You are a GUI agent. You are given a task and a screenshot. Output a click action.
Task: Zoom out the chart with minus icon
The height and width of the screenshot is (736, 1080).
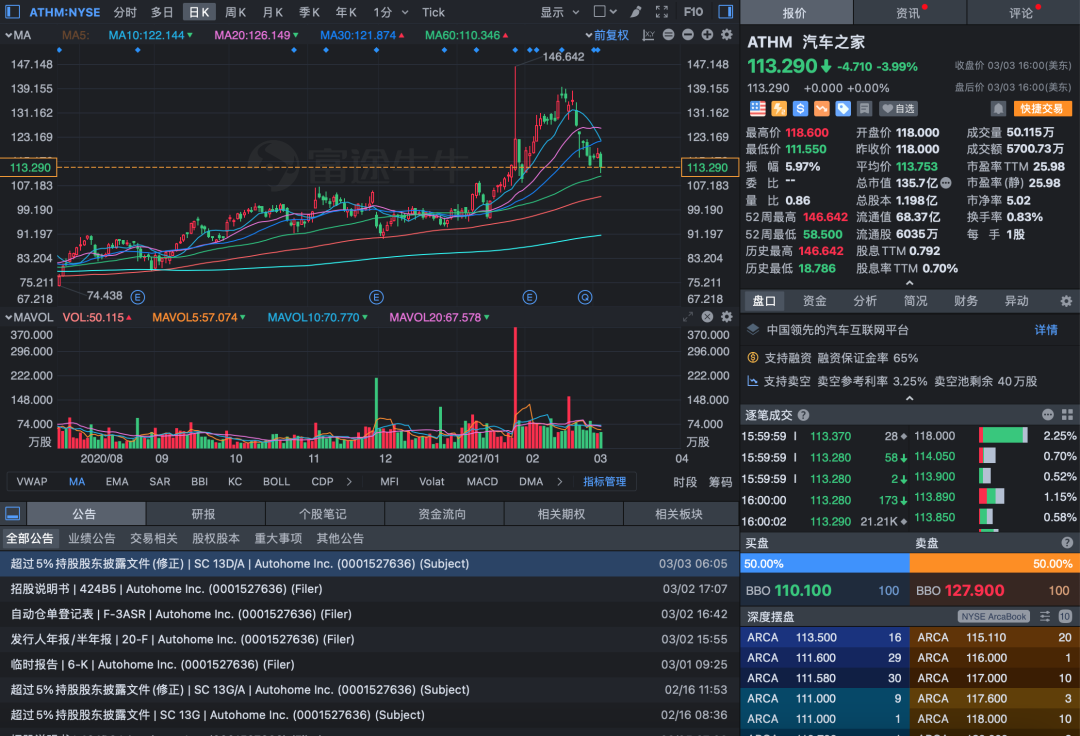(687, 35)
